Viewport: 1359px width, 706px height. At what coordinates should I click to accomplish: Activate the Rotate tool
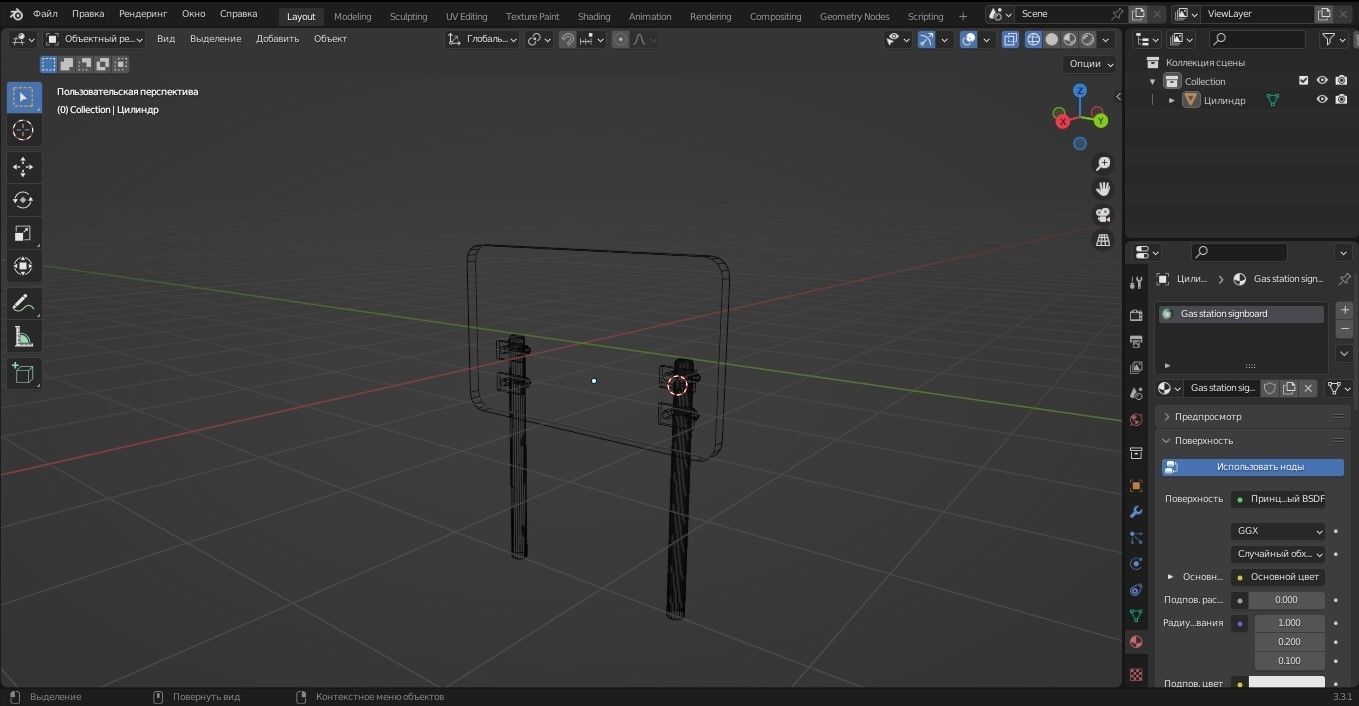[x=23, y=200]
